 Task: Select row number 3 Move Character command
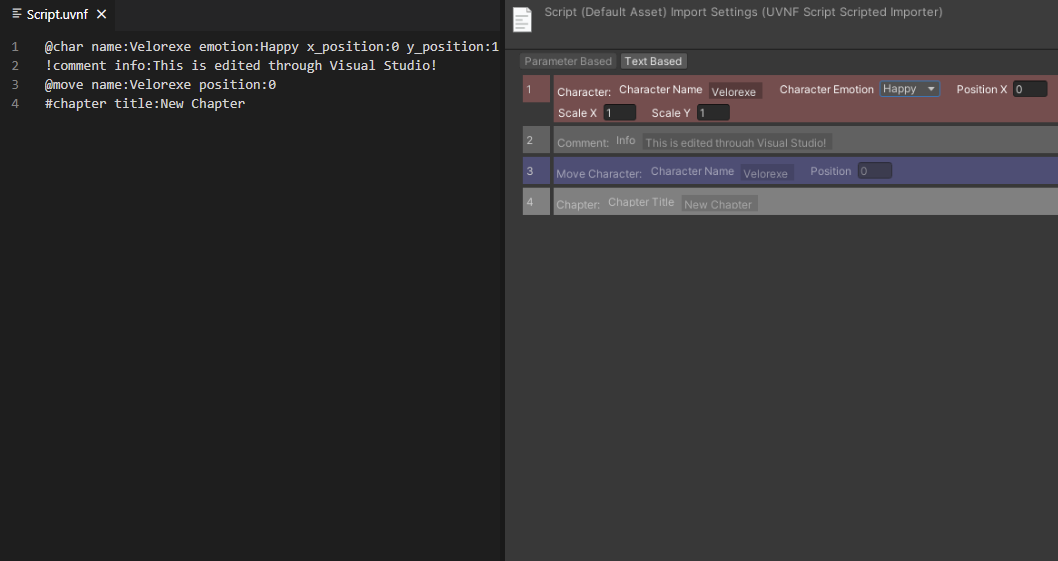[536, 171]
